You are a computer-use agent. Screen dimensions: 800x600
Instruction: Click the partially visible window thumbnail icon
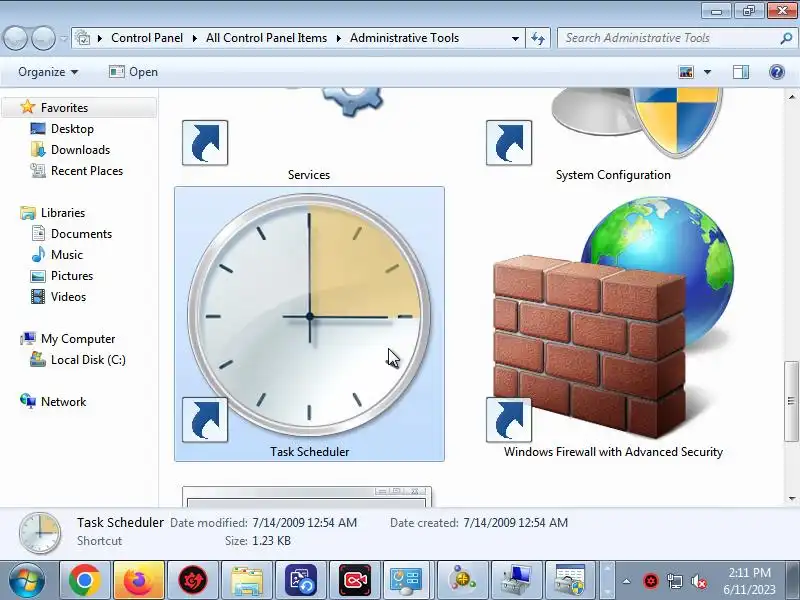(x=307, y=496)
